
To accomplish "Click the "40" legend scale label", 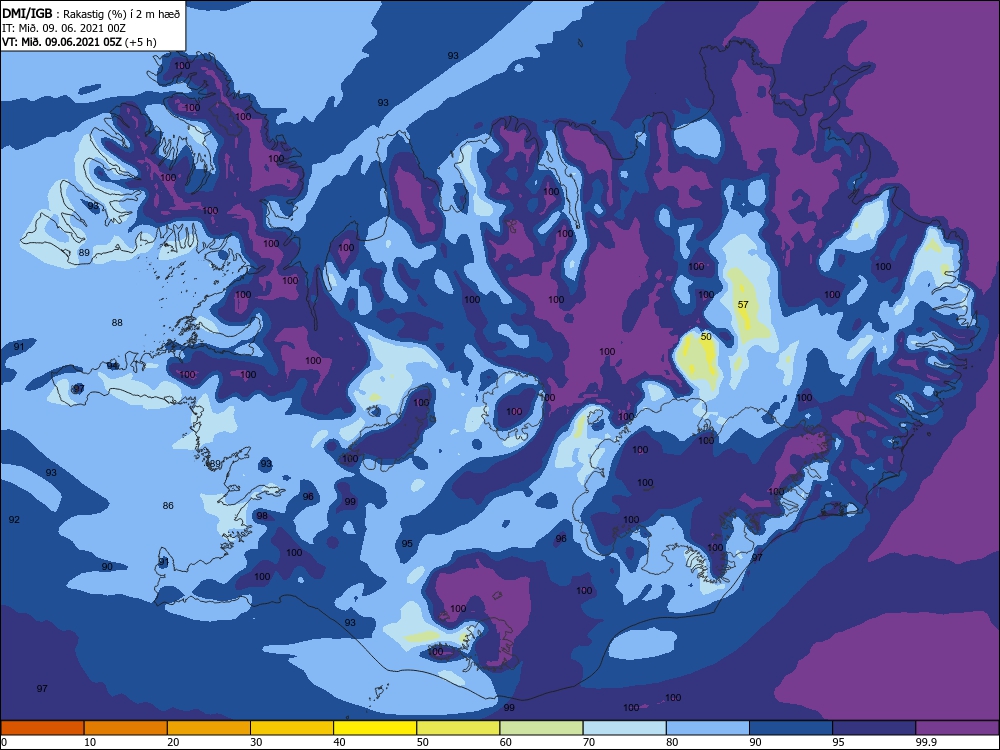I will tap(339, 742).
